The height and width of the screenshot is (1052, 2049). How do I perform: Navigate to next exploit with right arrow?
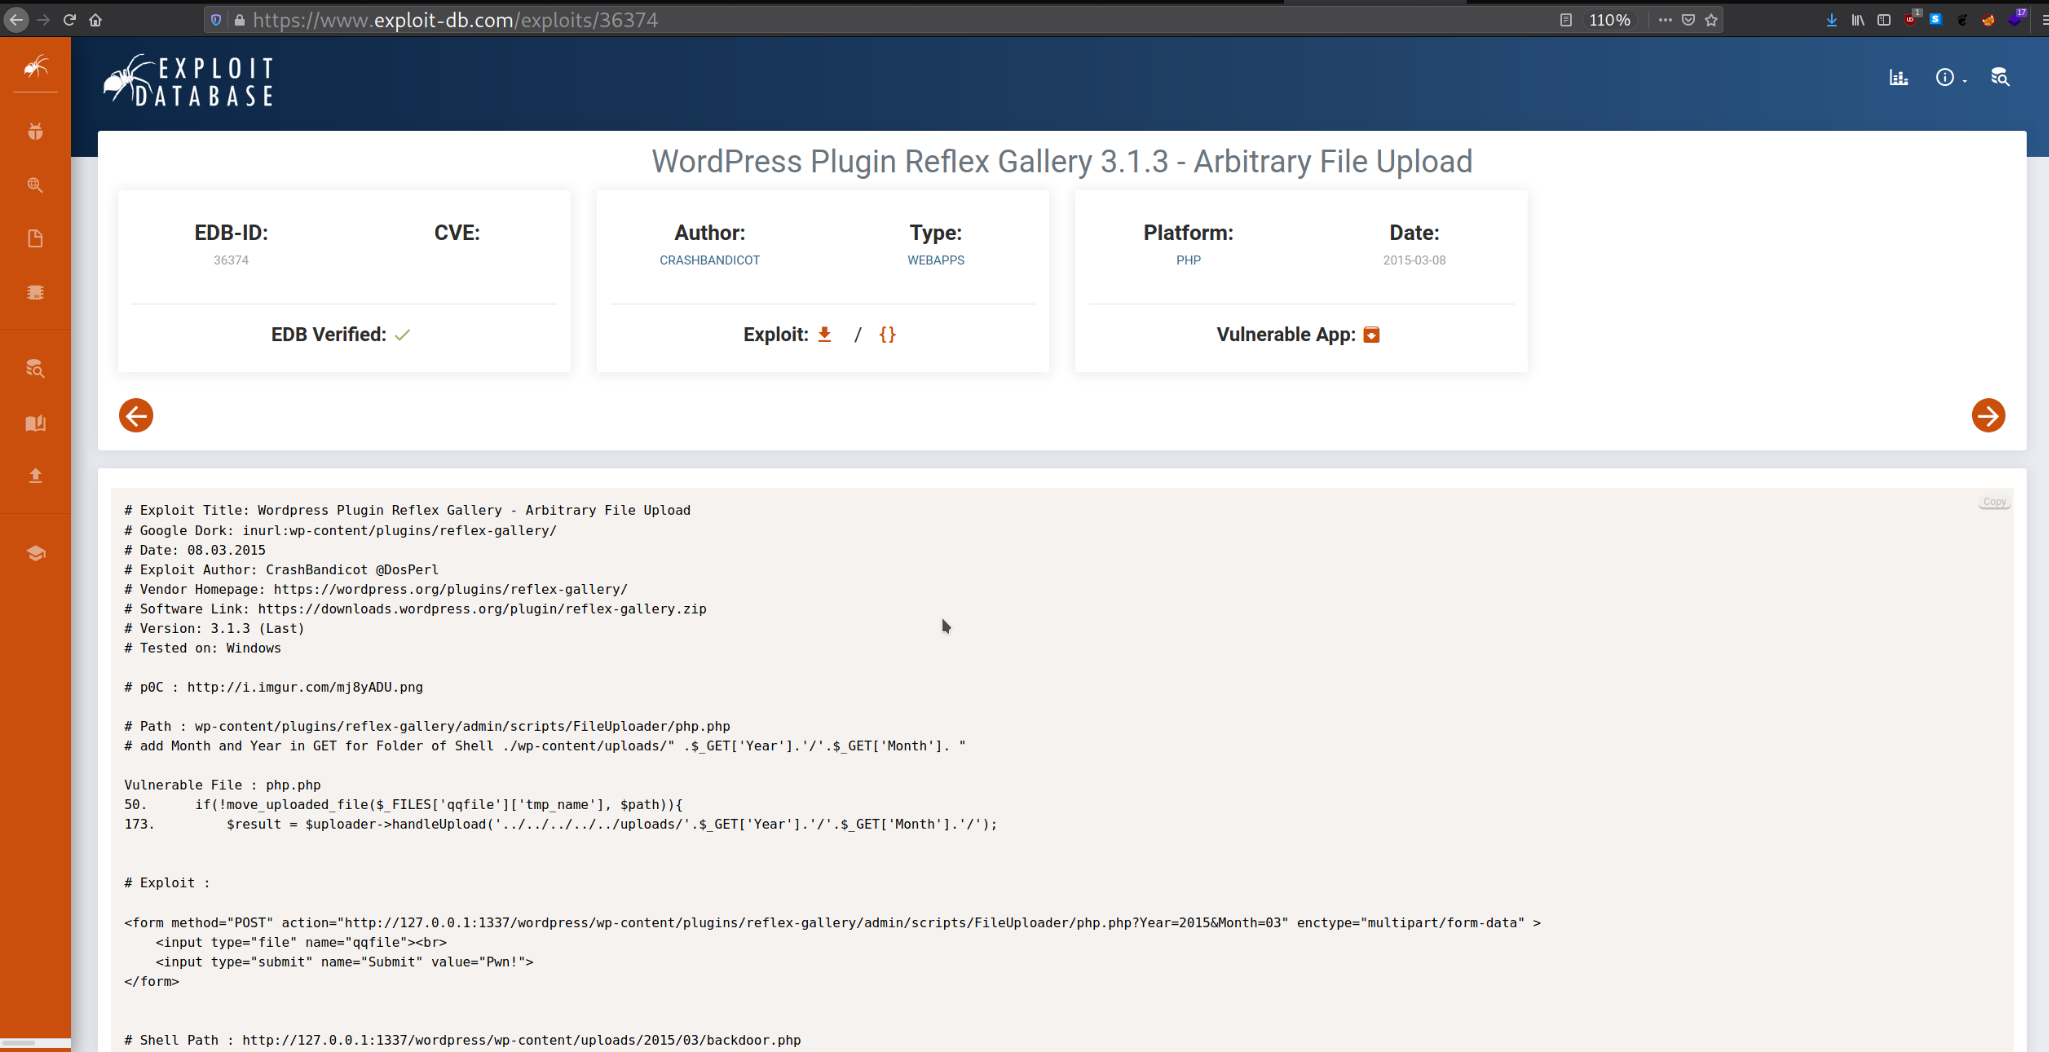pos(1987,415)
